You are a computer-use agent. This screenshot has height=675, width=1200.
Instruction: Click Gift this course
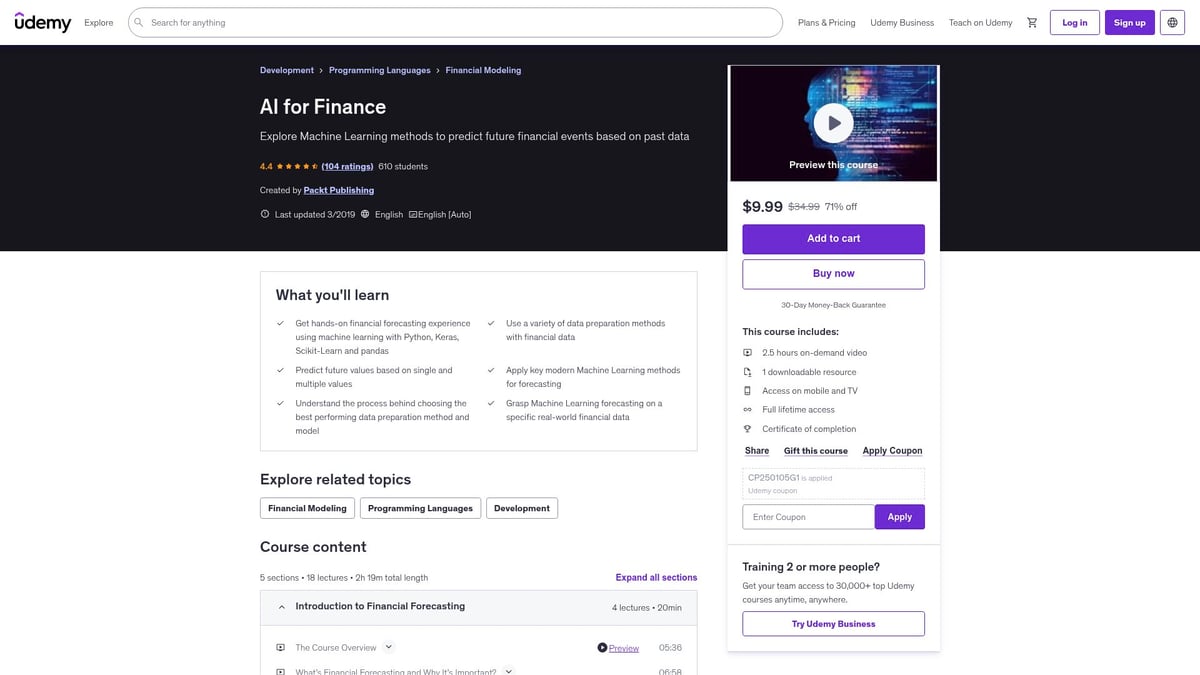click(x=816, y=451)
